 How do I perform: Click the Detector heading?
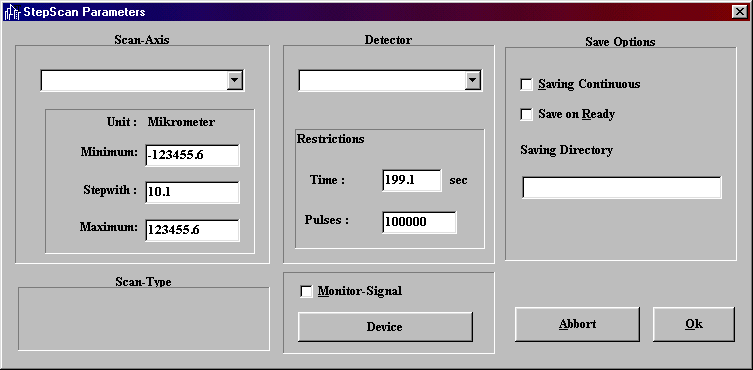pos(388,40)
